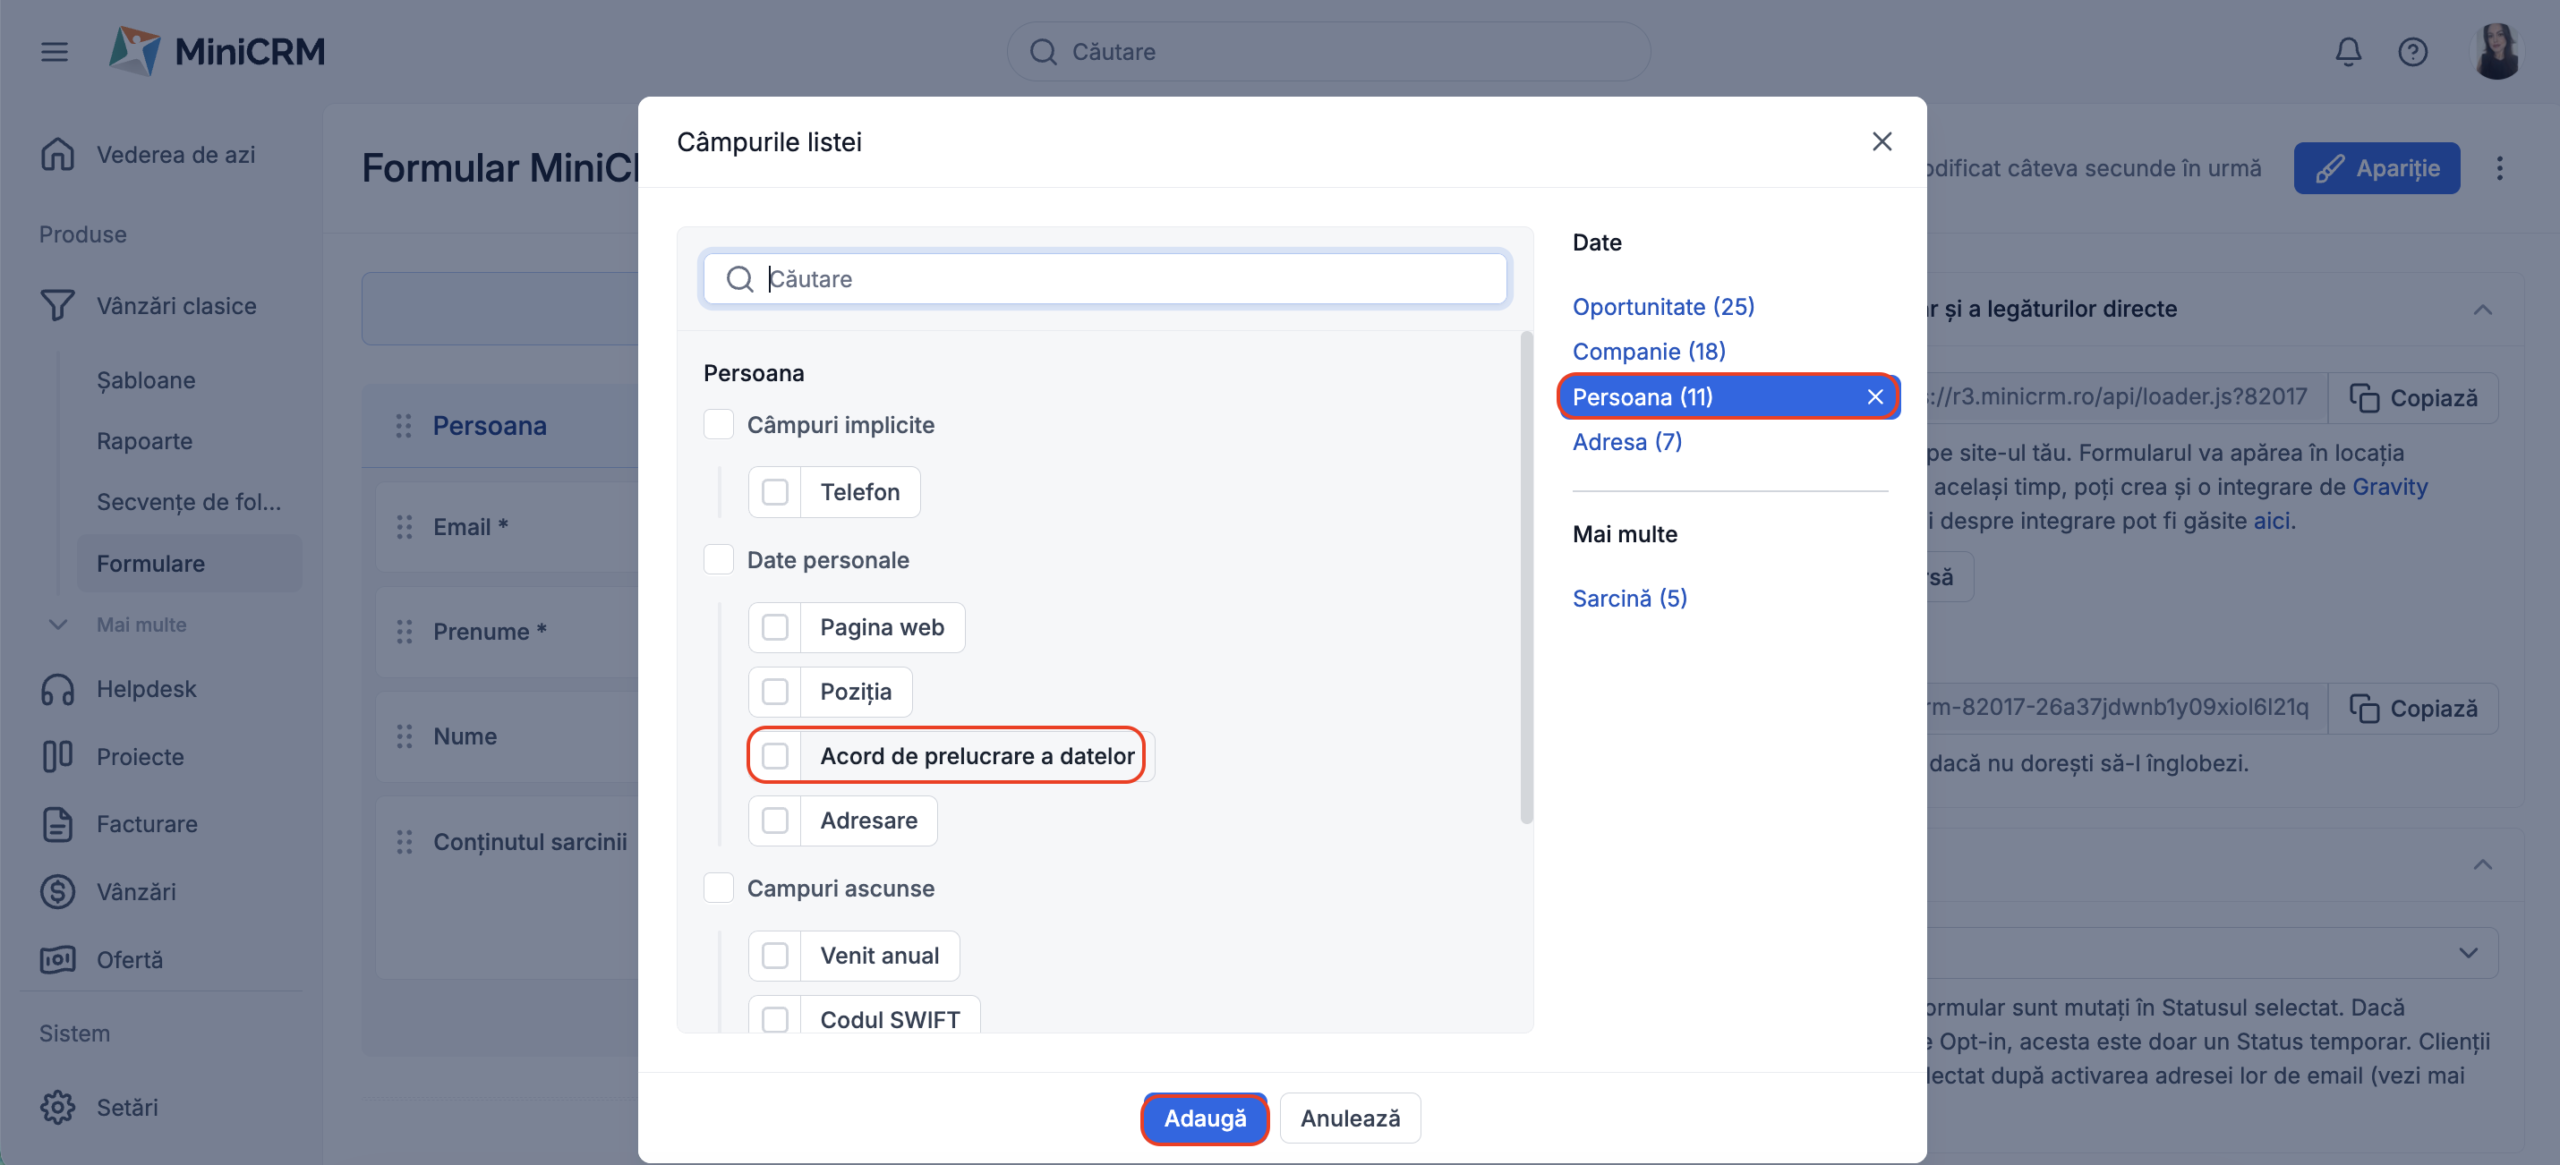Select Oportunitate (25) category
Screen dimensions: 2560x1165
[1663, 307]
